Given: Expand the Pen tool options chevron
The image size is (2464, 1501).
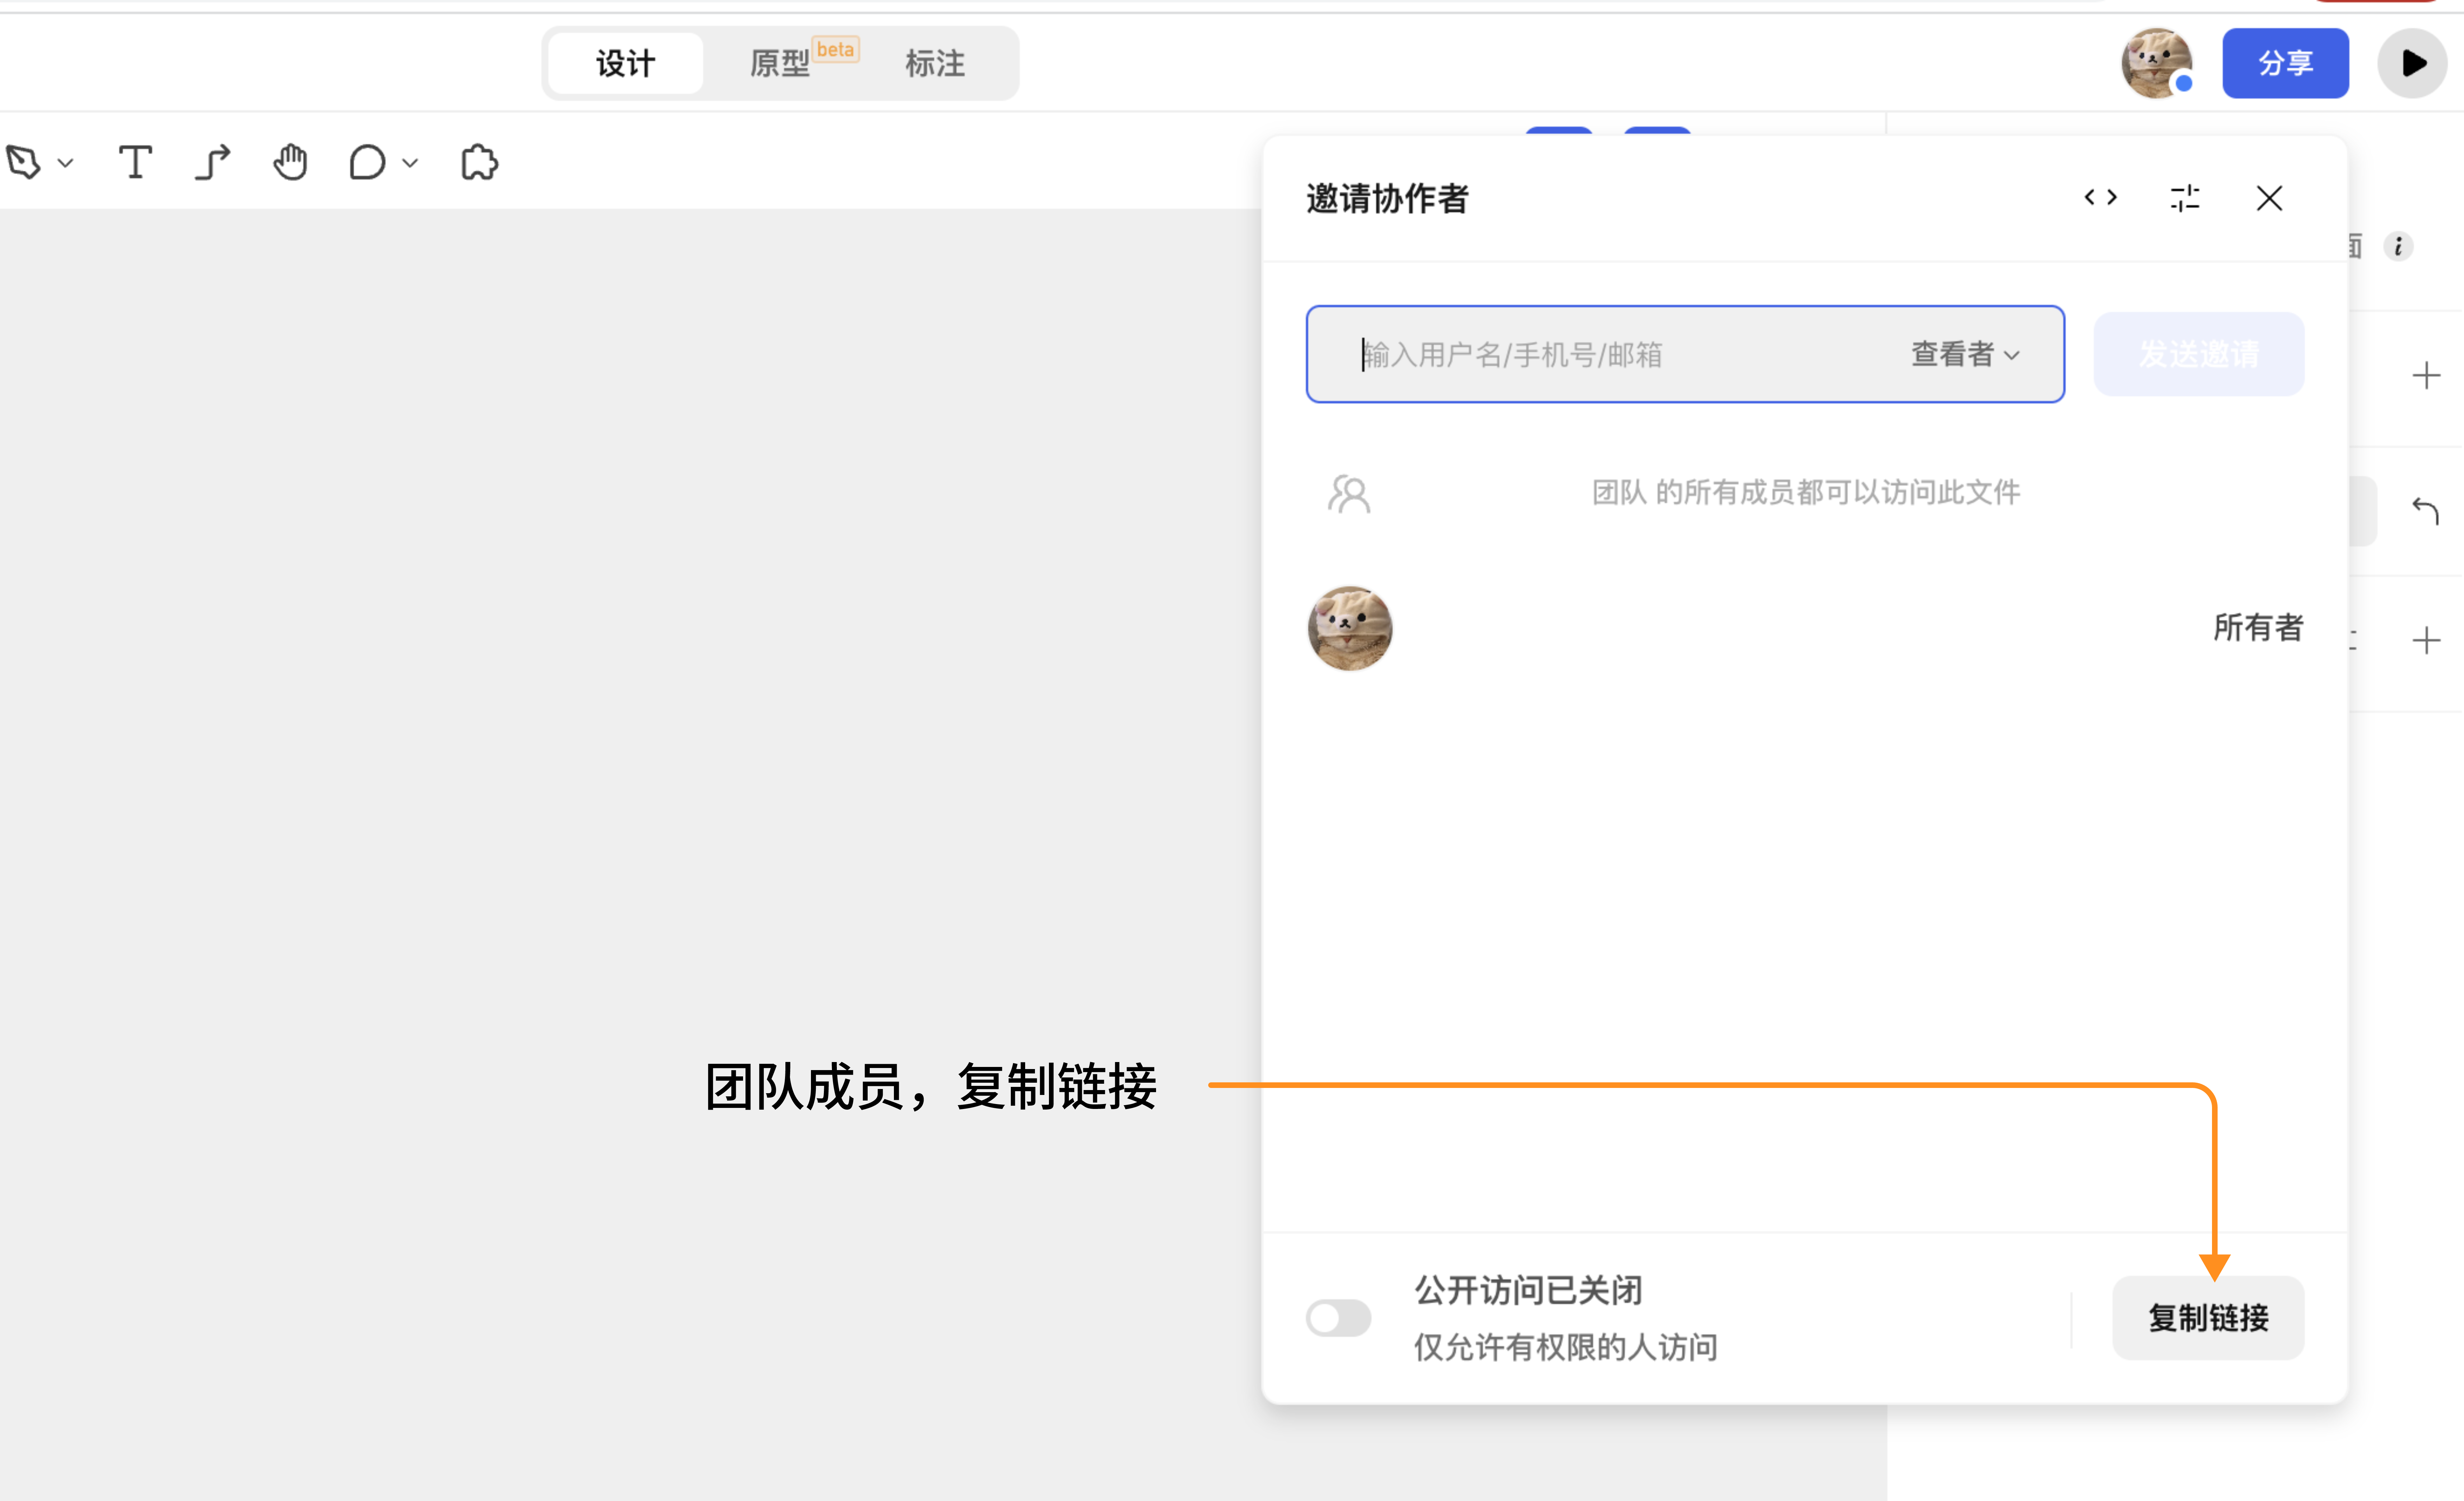Looking at the screenshot, I should pos(66,163).
